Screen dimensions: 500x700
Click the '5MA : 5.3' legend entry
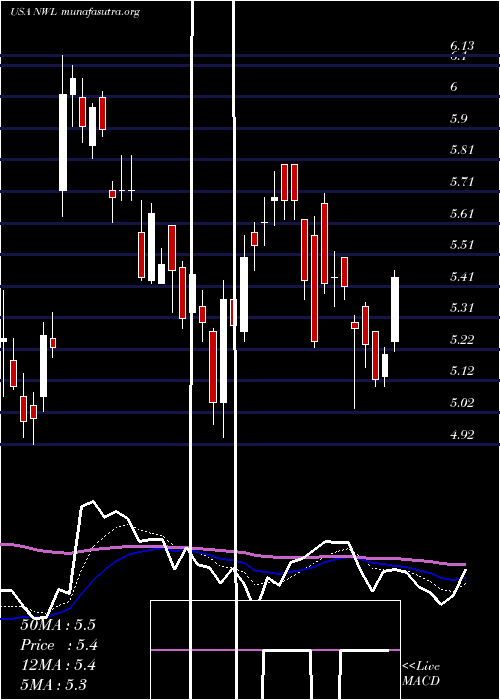[54, 684]
